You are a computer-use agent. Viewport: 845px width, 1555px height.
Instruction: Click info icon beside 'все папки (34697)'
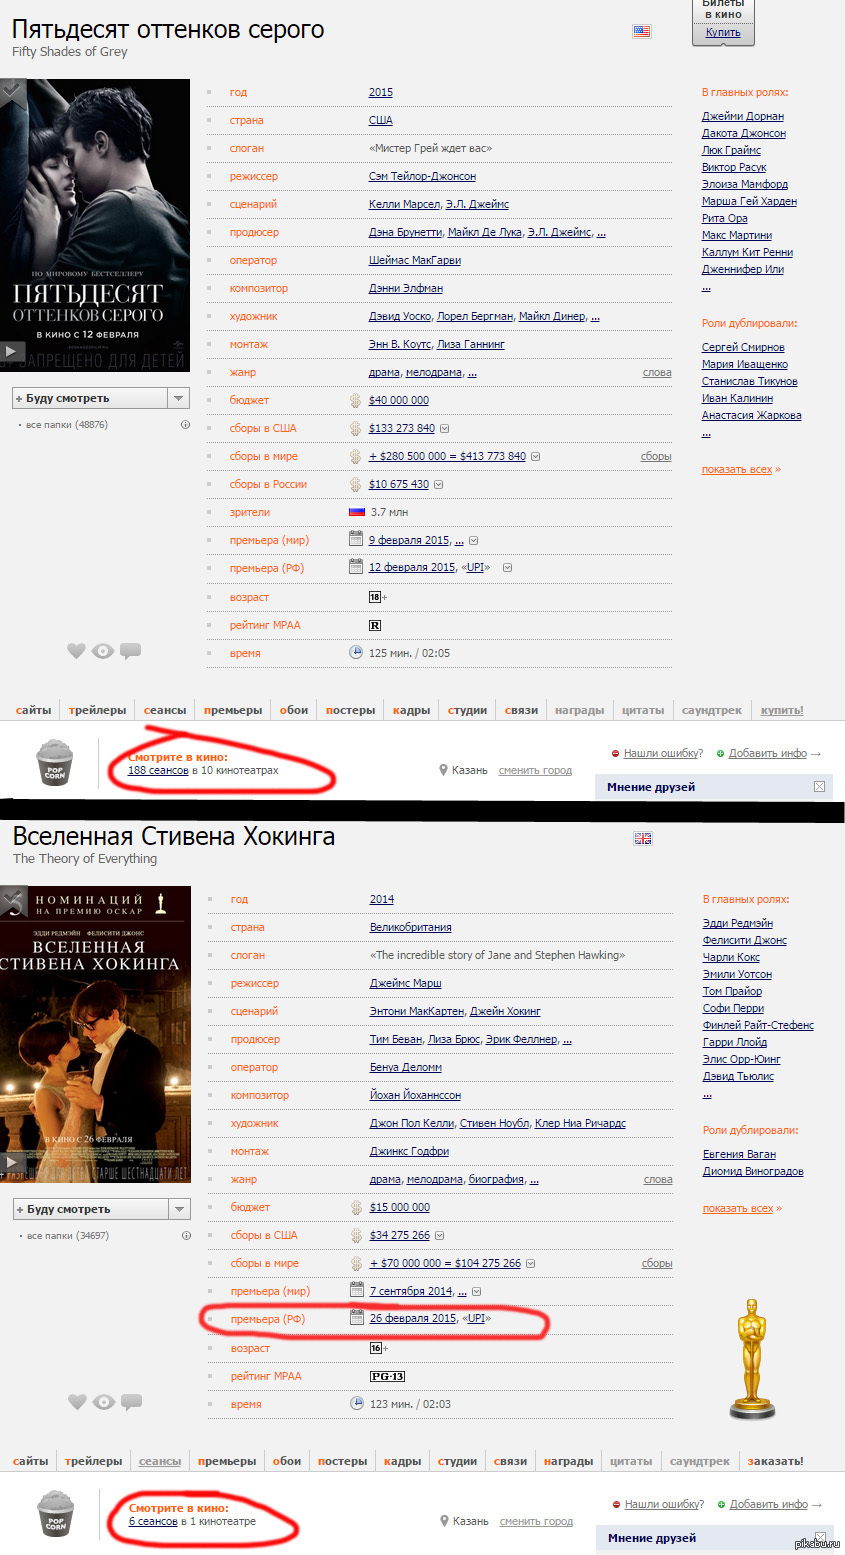(186, 1235)
